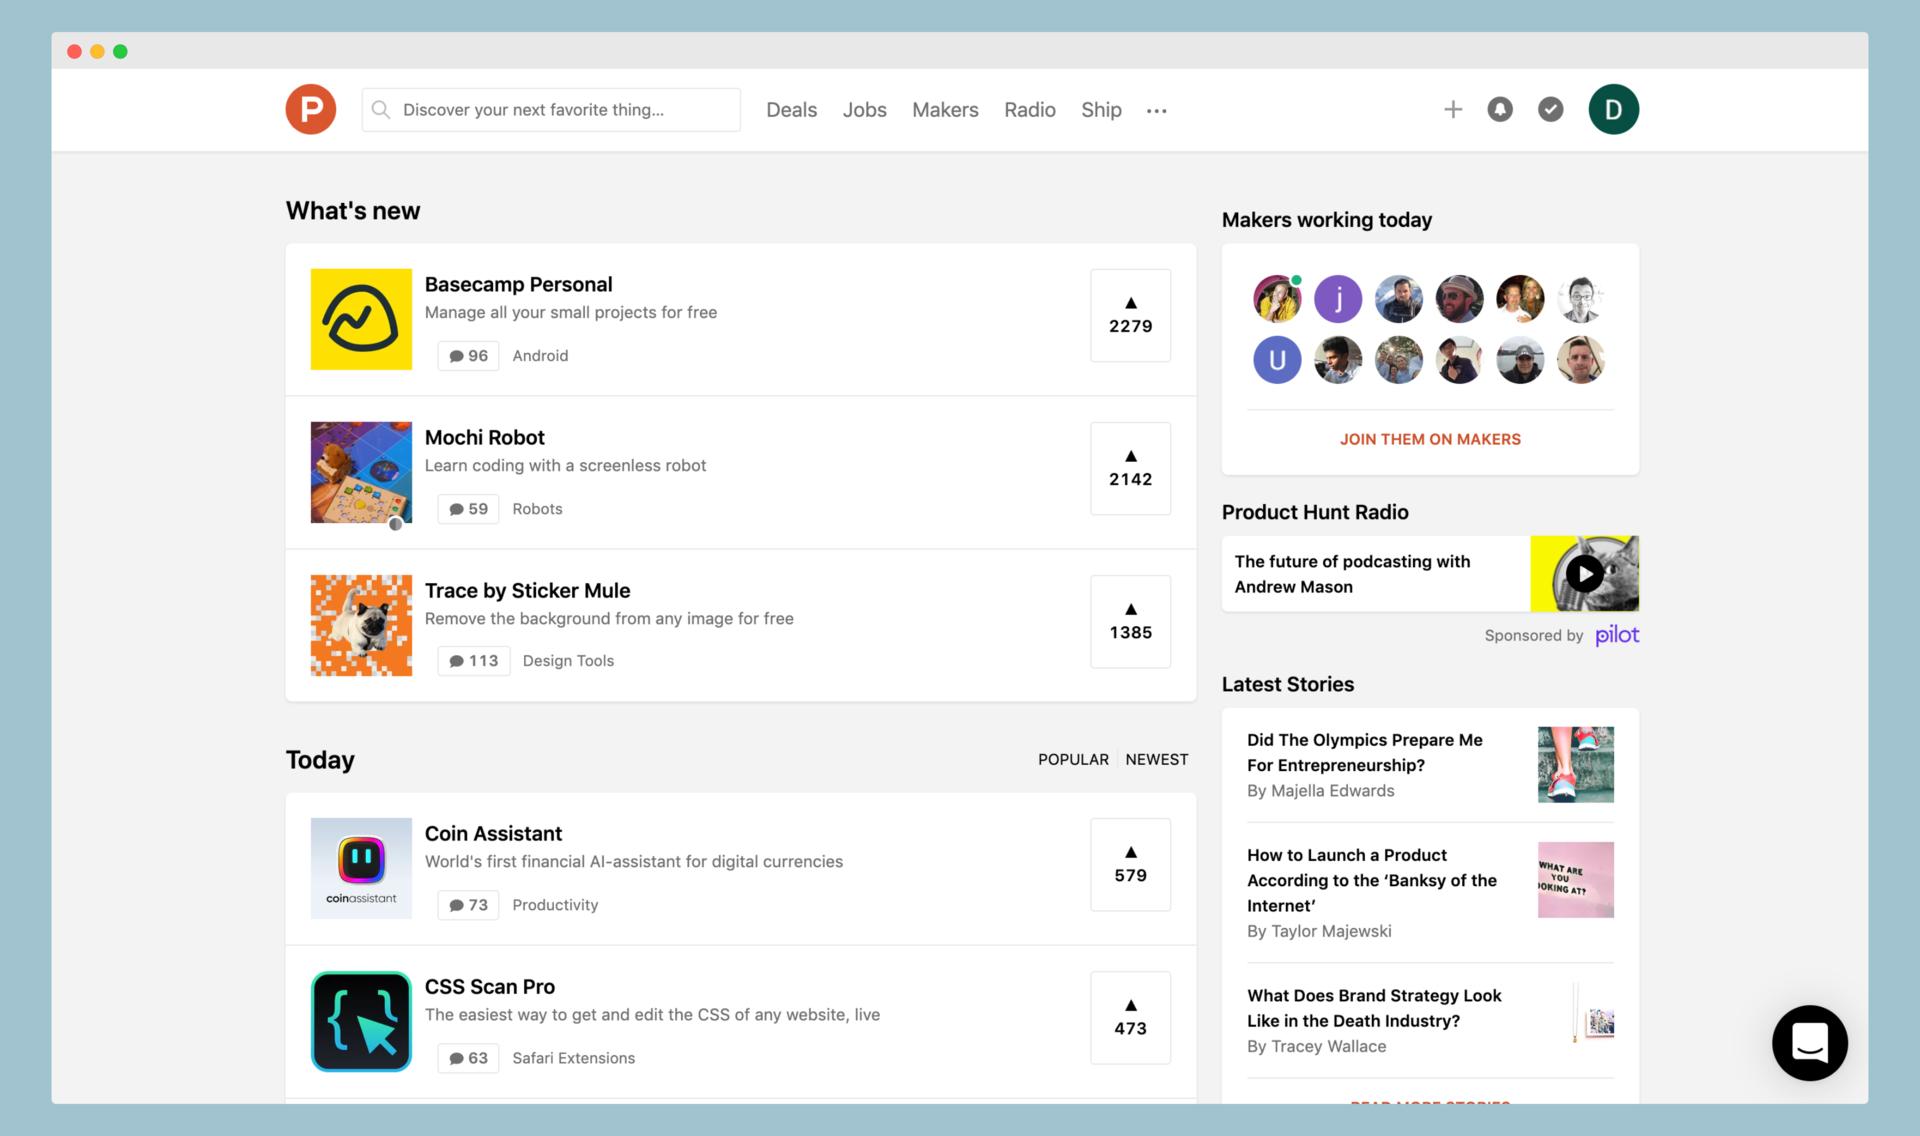This screenshot has width=1920, height=1136.
Task: Click the plus icon to submit a product
Action: (x=1452, y=109)
